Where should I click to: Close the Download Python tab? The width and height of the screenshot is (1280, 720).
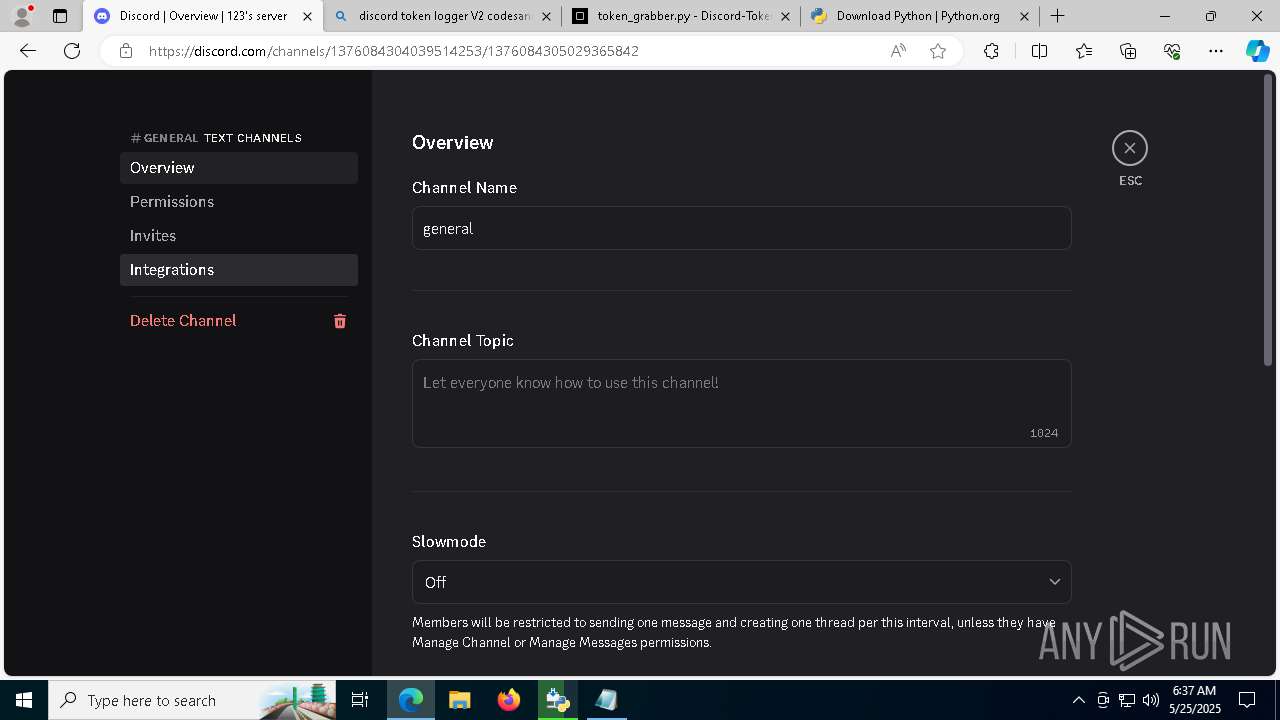(1023, 16)
